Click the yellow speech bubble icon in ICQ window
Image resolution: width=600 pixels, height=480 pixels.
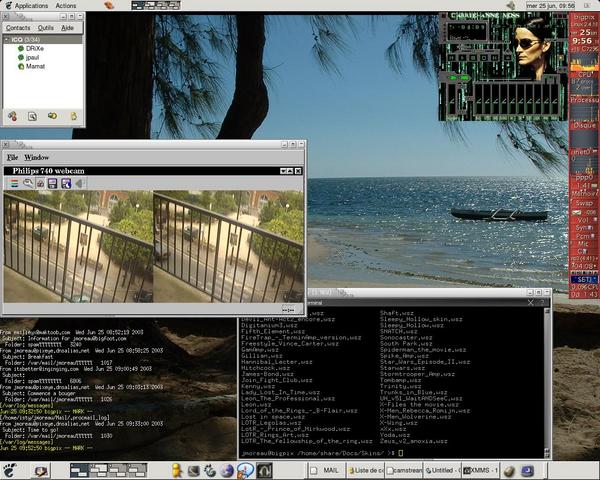(x=52, y=116)
